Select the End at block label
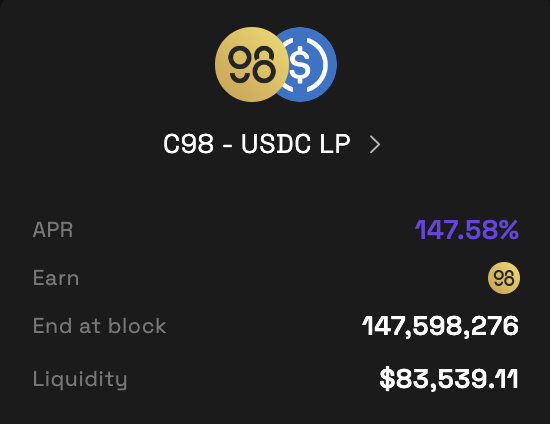 (x=99, y=326)
